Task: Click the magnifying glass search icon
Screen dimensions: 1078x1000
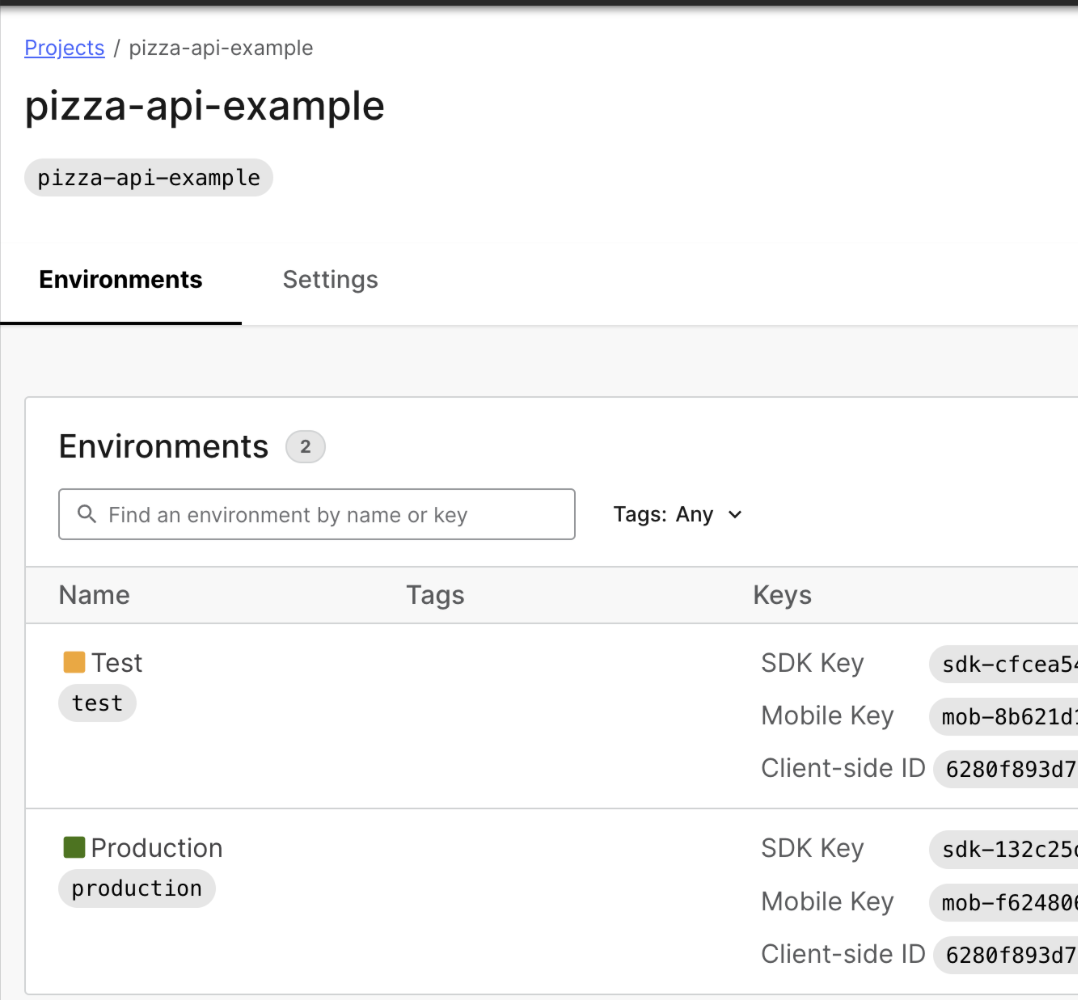Action: [x=86, y=514]
